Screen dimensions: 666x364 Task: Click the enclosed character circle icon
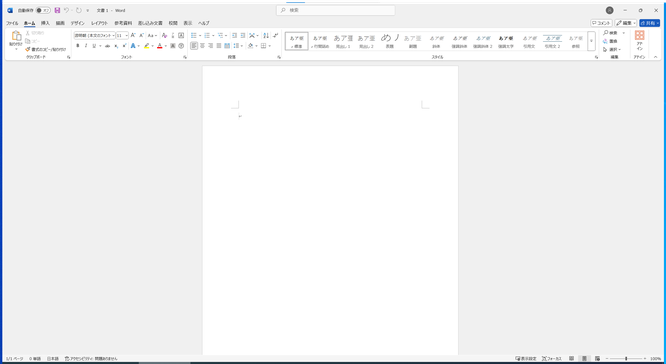click(181, 46)
